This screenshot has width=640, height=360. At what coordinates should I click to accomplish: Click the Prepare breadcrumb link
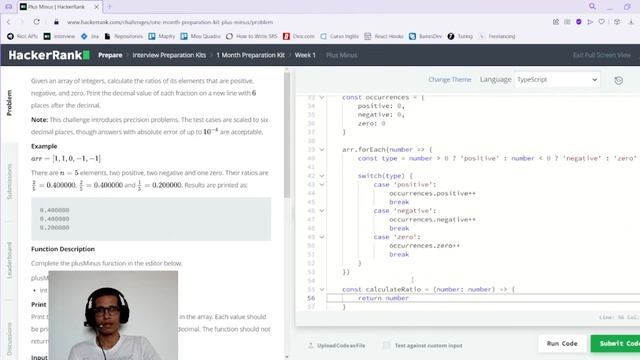click(110, 55)
